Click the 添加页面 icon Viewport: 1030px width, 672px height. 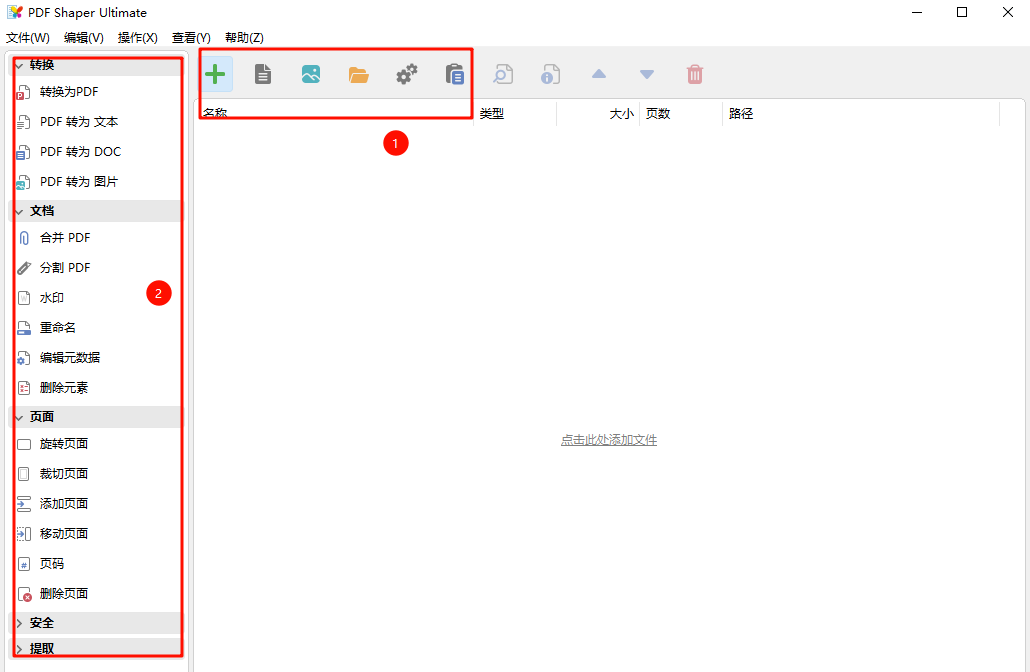tap(24, 504)
